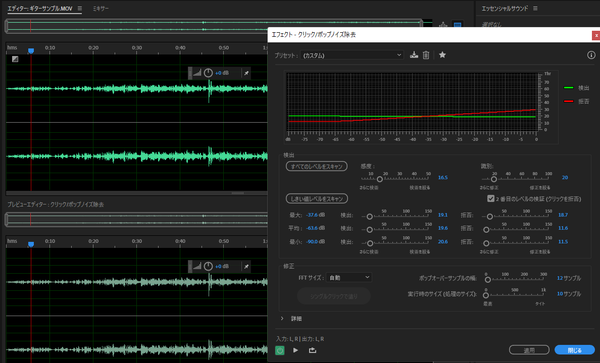Viewport: 600px width, 363px height.
Task: Open the FFT サイズ dropdown
Action: (x=349, y=277)
